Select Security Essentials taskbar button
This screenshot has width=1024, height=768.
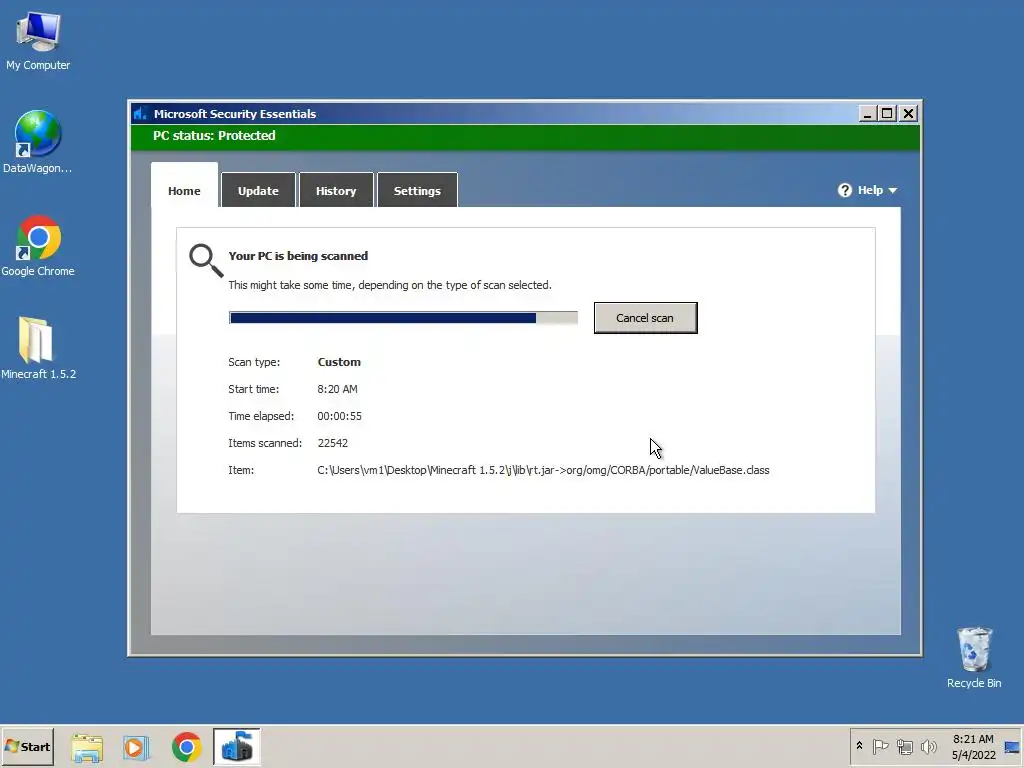(236, 747)
